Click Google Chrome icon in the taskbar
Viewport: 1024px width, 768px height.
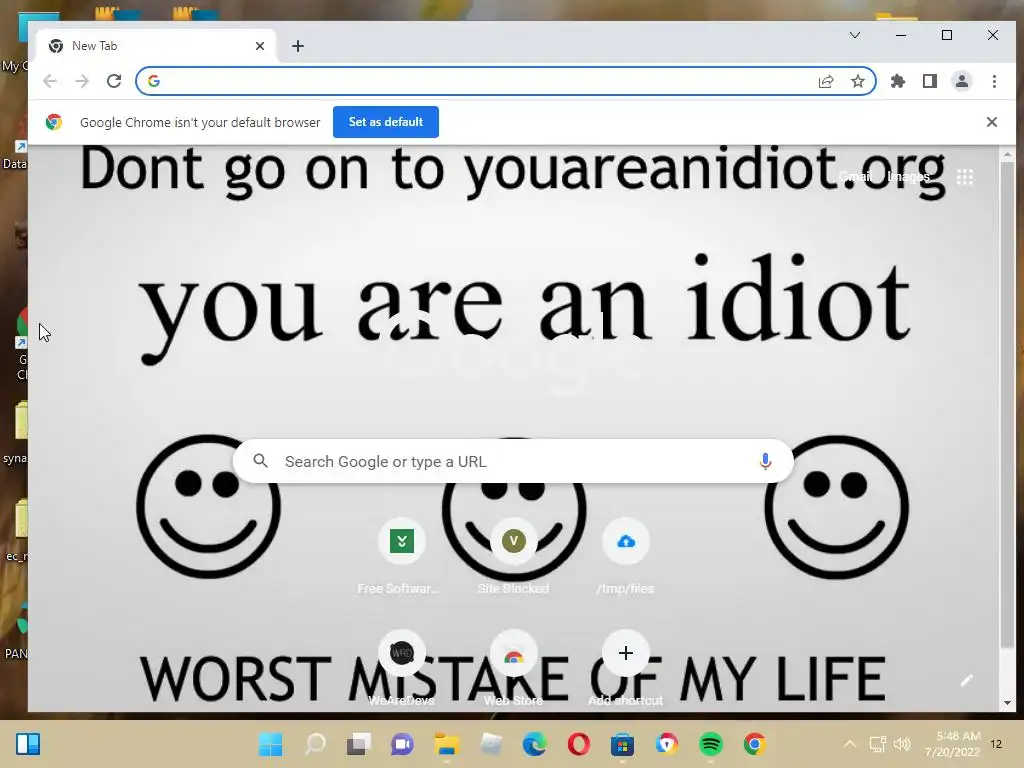pos(754,744)
